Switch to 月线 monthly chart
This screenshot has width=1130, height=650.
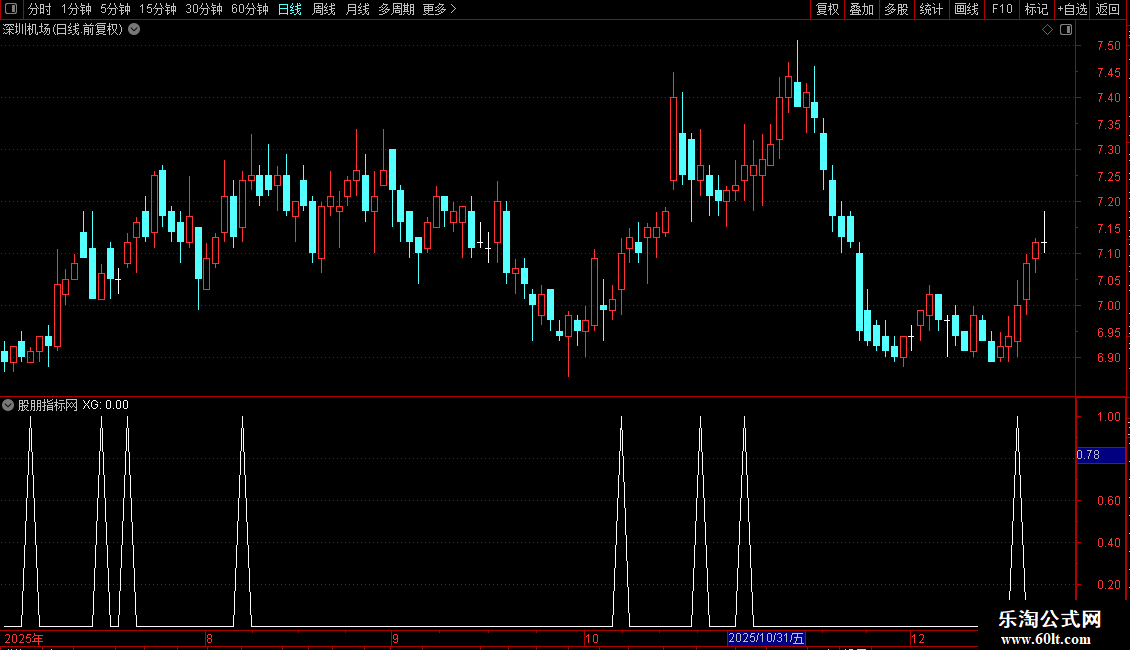[x=357, y=9]
